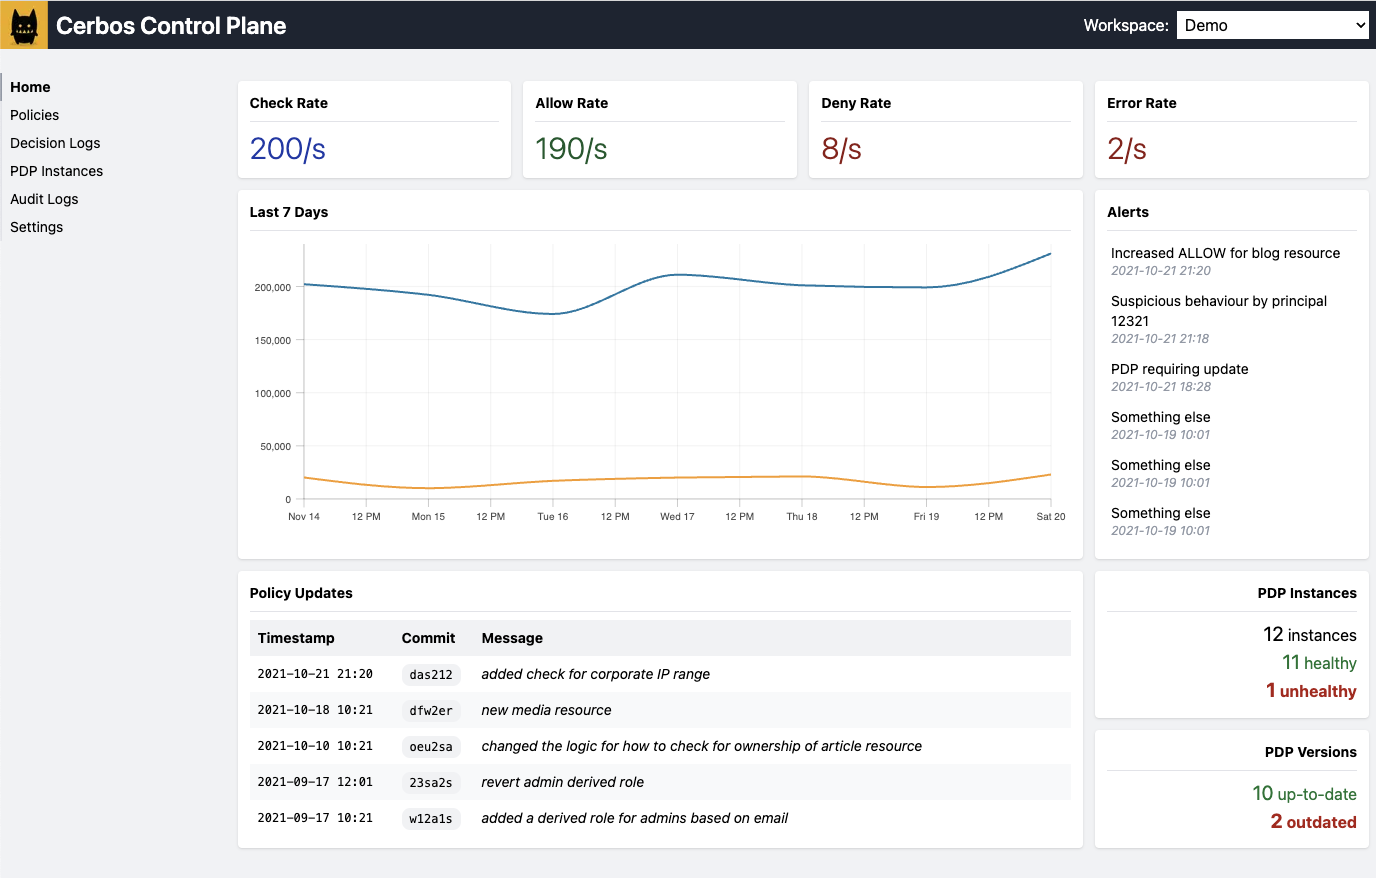
Task: Select alert Suspicious behaviour by principal 12321
Action: click(1219, 311)
